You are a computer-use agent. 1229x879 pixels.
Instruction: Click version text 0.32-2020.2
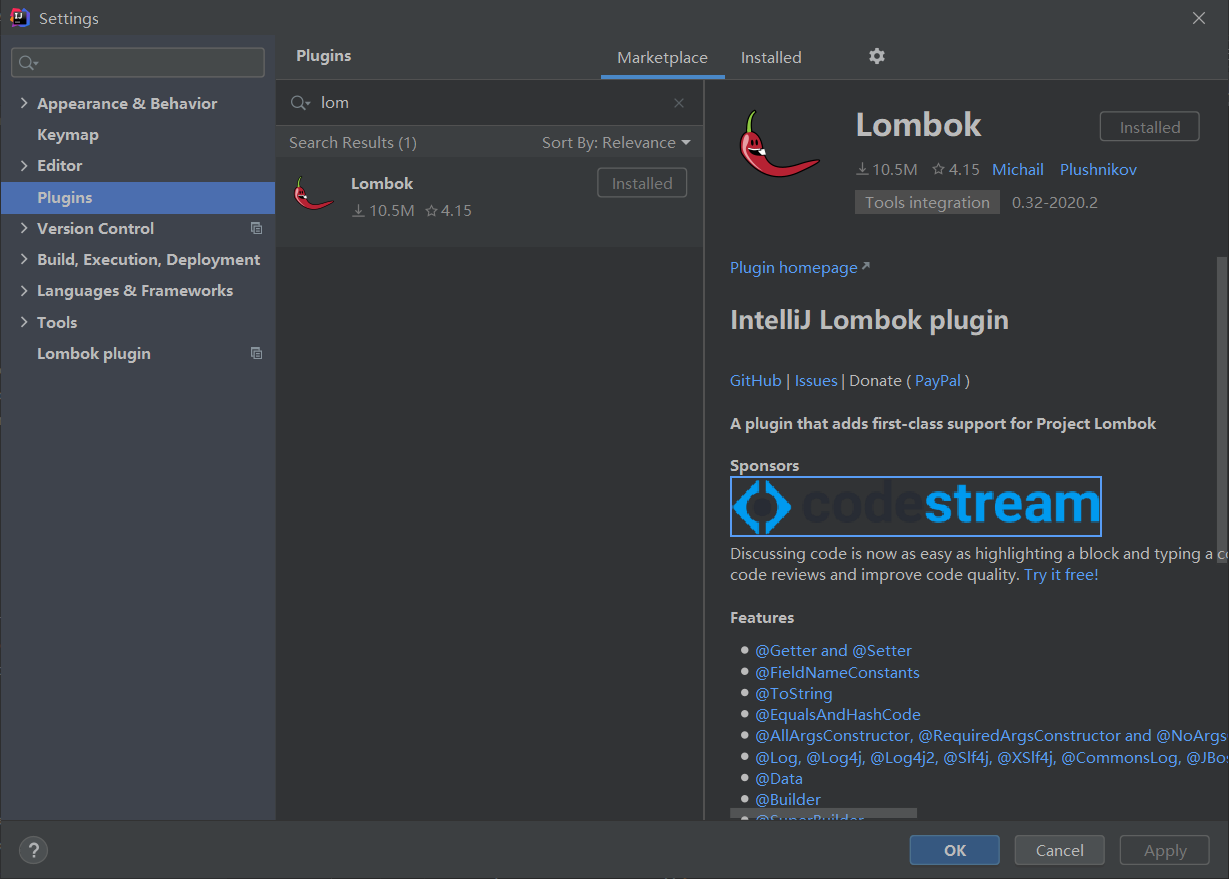tap(1054, 202)
